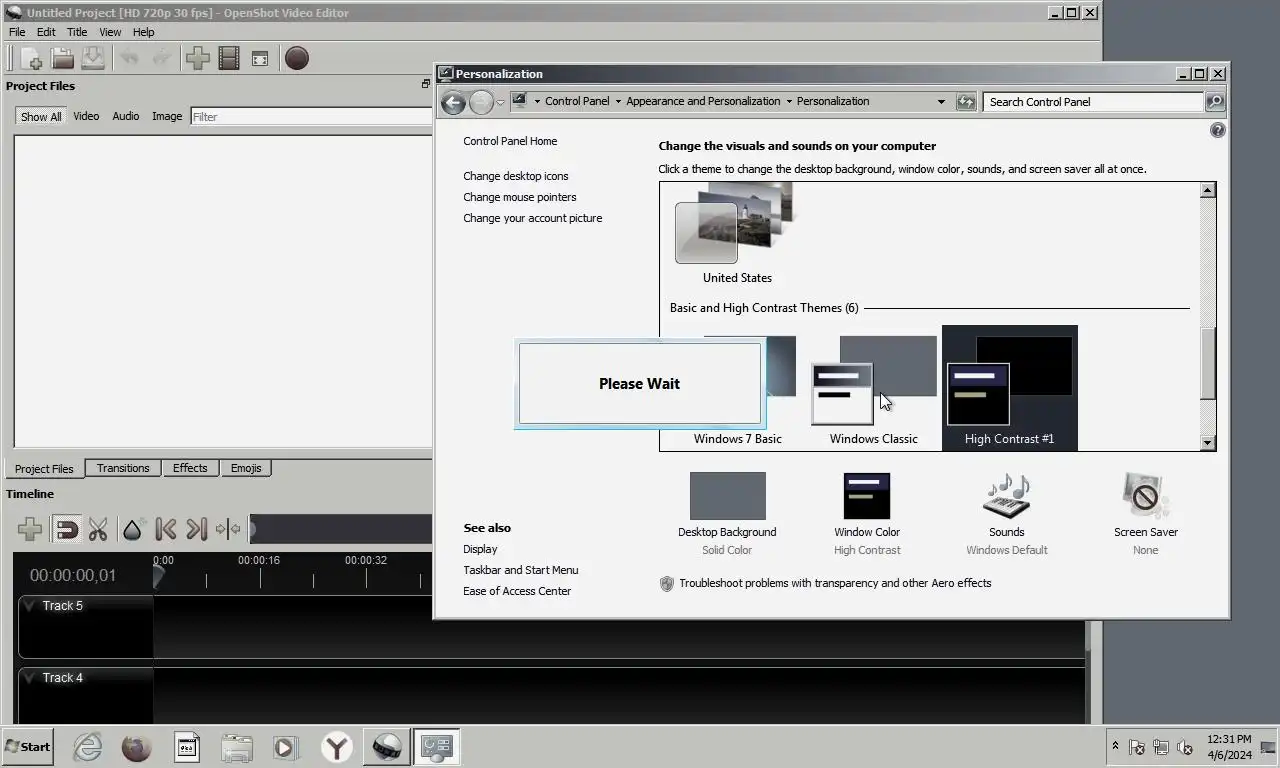Select the Image filter in Project Files
The image size is (1280, 768).
pos(167,116)
